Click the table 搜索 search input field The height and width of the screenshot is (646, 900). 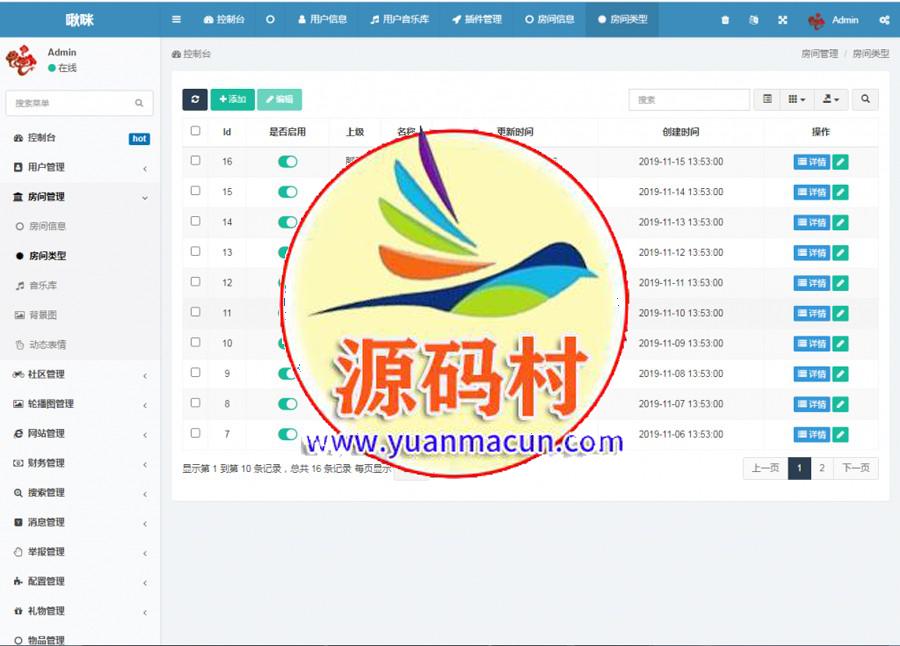[x=688, y=99]
